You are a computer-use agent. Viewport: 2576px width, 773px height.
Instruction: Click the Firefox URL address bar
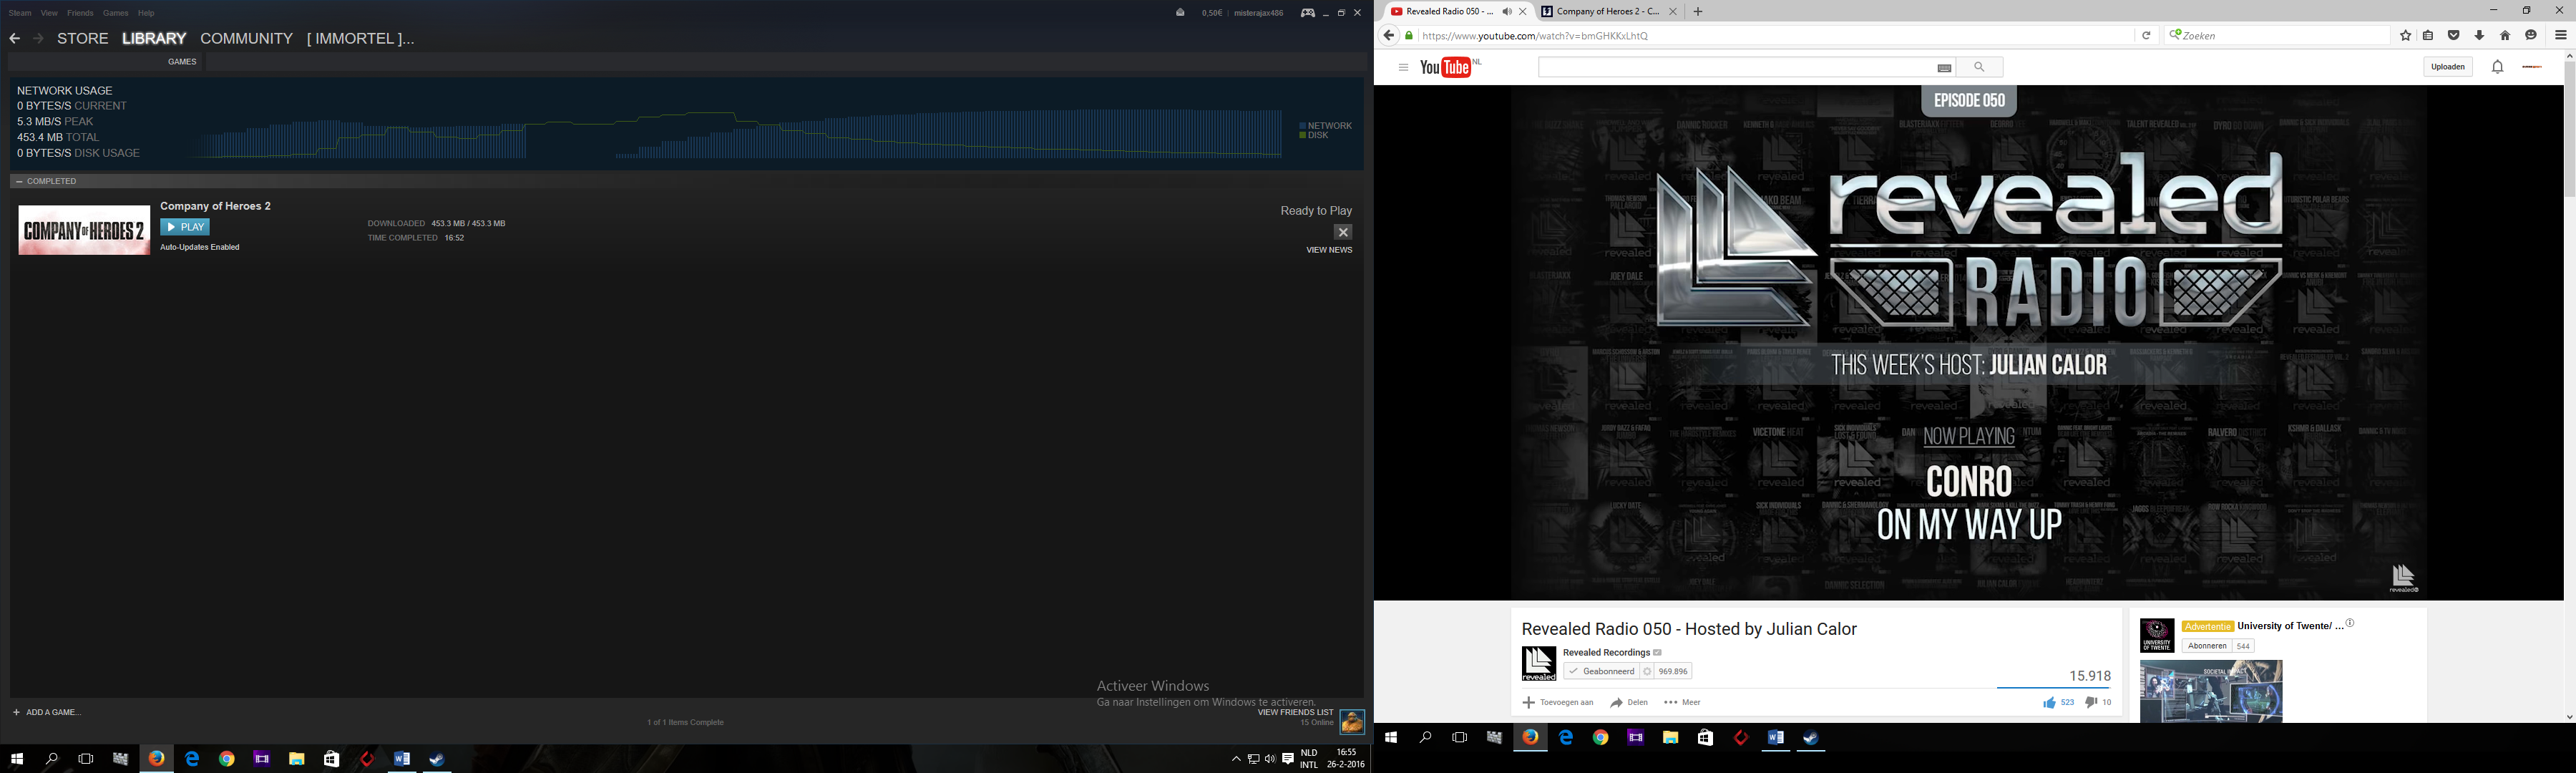coord(1775,36)
